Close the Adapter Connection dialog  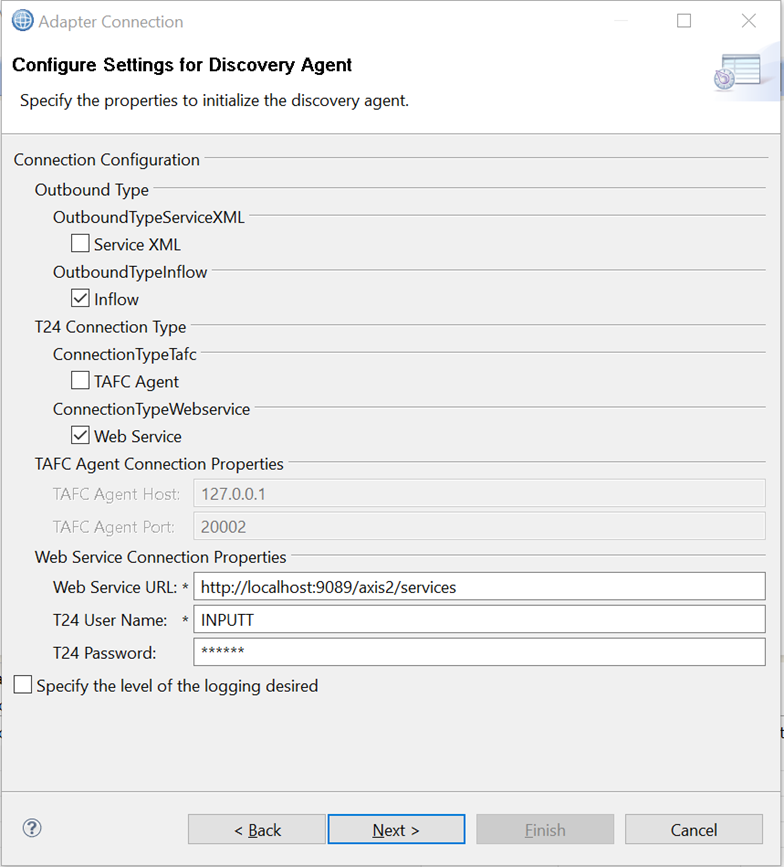pos(748,21)
